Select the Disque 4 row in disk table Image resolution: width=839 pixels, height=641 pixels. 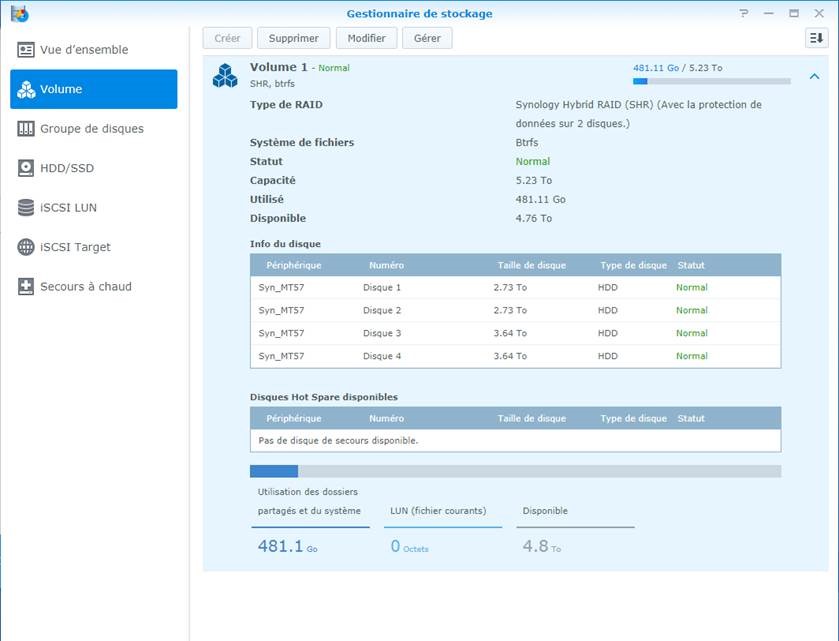point(515,356)
